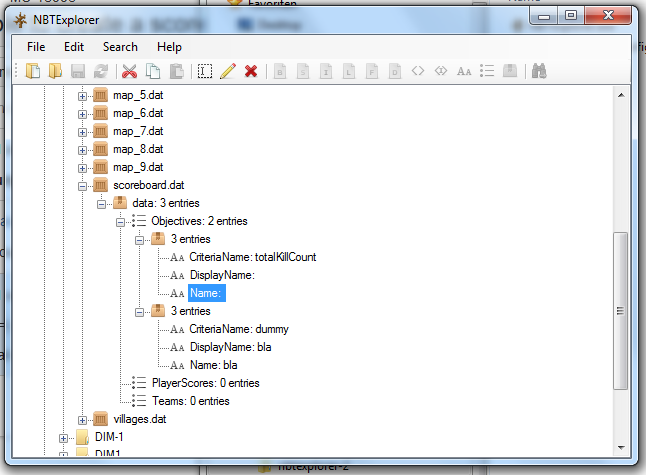Click the Copy toolbar icon
The height and width of the screenshot is (475, 646).
[x=153, y=71]
